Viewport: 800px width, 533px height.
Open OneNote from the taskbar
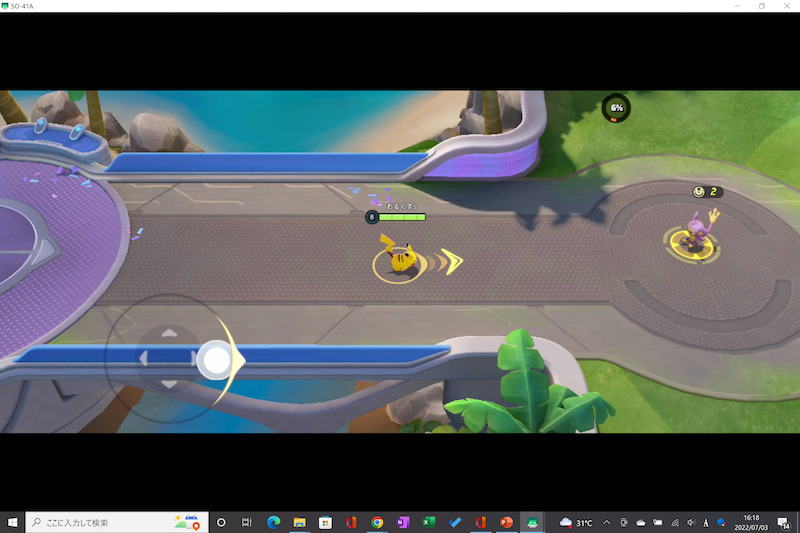pyautogui.click(x=403, y=522)
